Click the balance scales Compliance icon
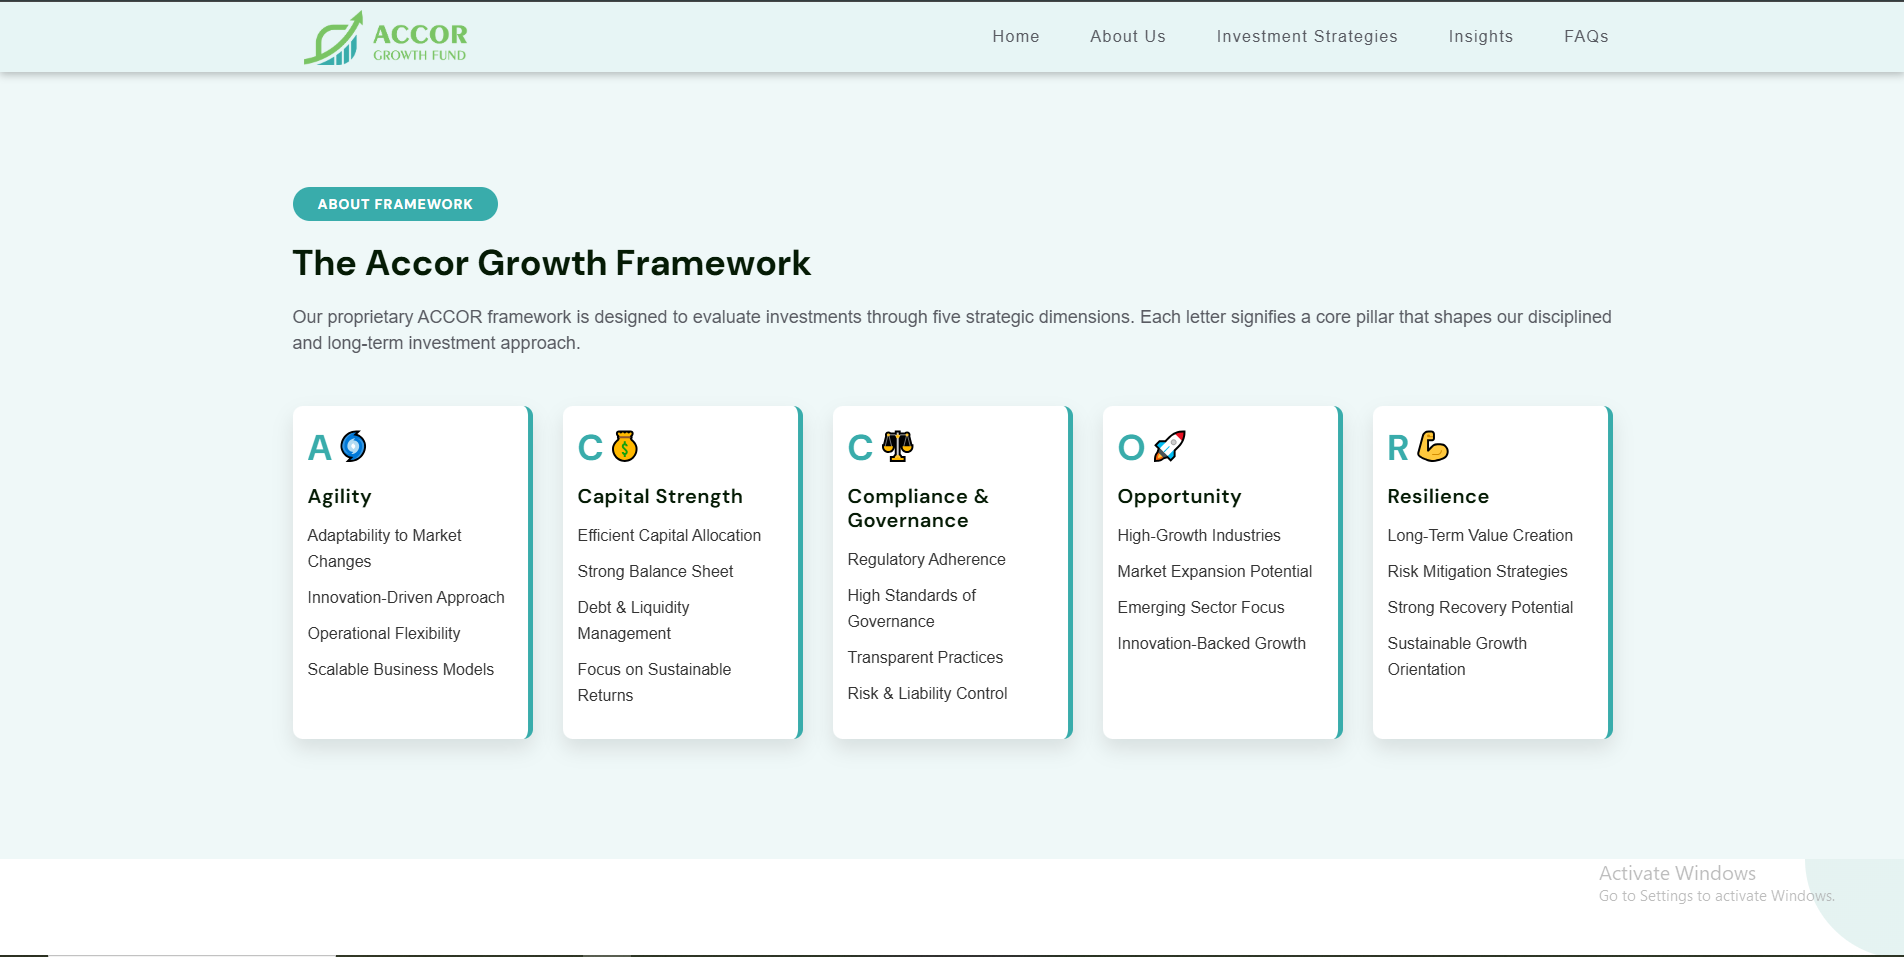The height and width of the screenshot is (957, 1904). point(897,446)
